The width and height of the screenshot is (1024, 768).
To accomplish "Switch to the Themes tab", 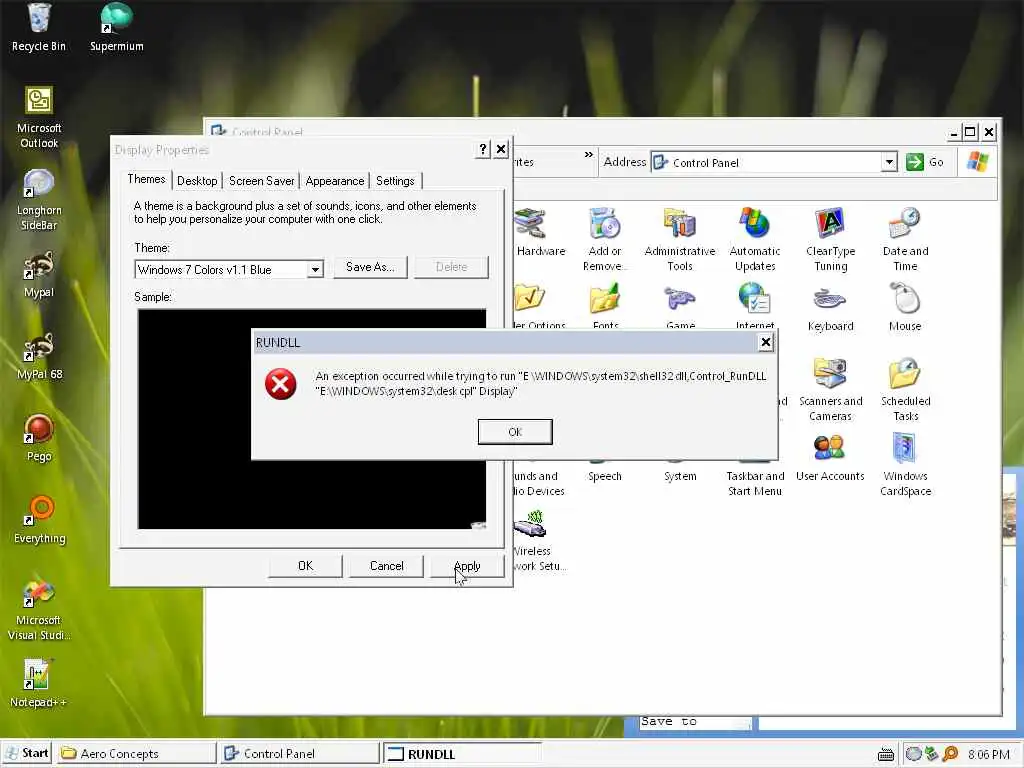I will coord(146,180).
